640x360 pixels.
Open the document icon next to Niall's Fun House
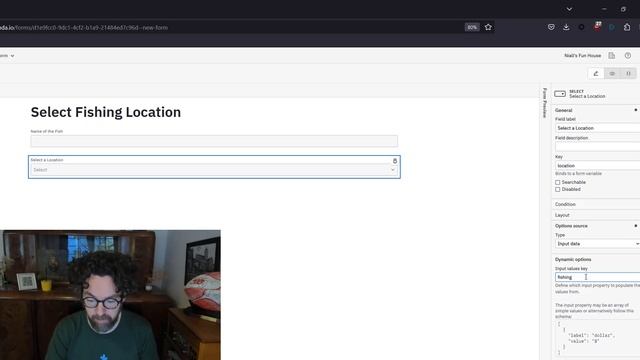(611, 56)
